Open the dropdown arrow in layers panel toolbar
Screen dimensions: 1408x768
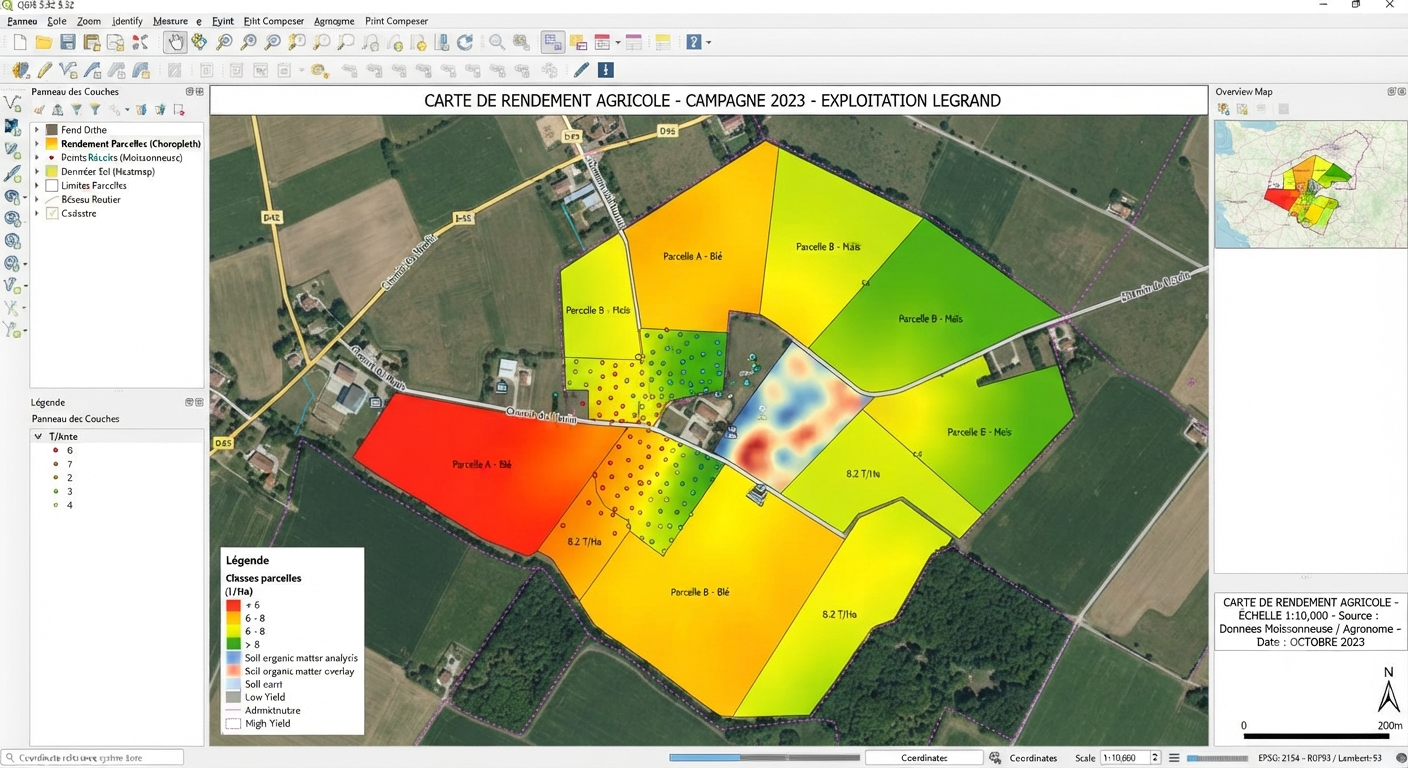coord(127,110)
